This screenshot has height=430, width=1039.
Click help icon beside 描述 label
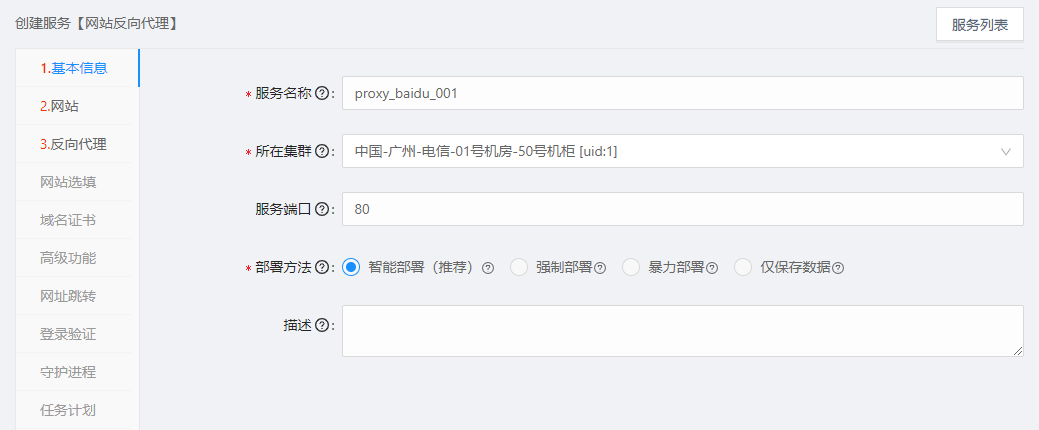(321, 325)
